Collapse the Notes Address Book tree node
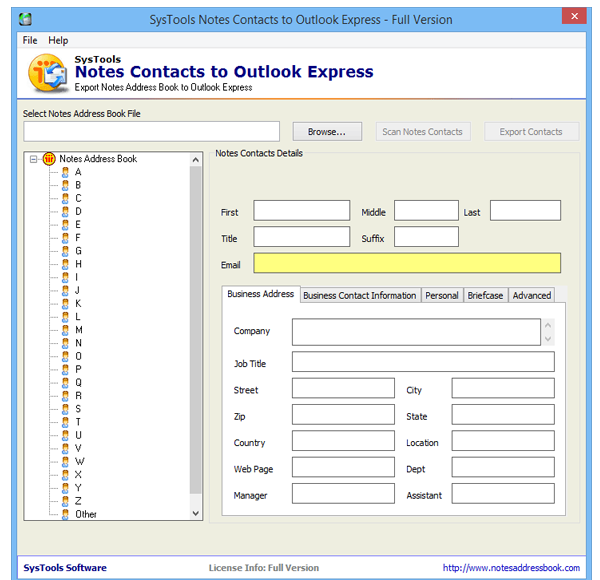The image size is (600, 580). click(34, 159)
